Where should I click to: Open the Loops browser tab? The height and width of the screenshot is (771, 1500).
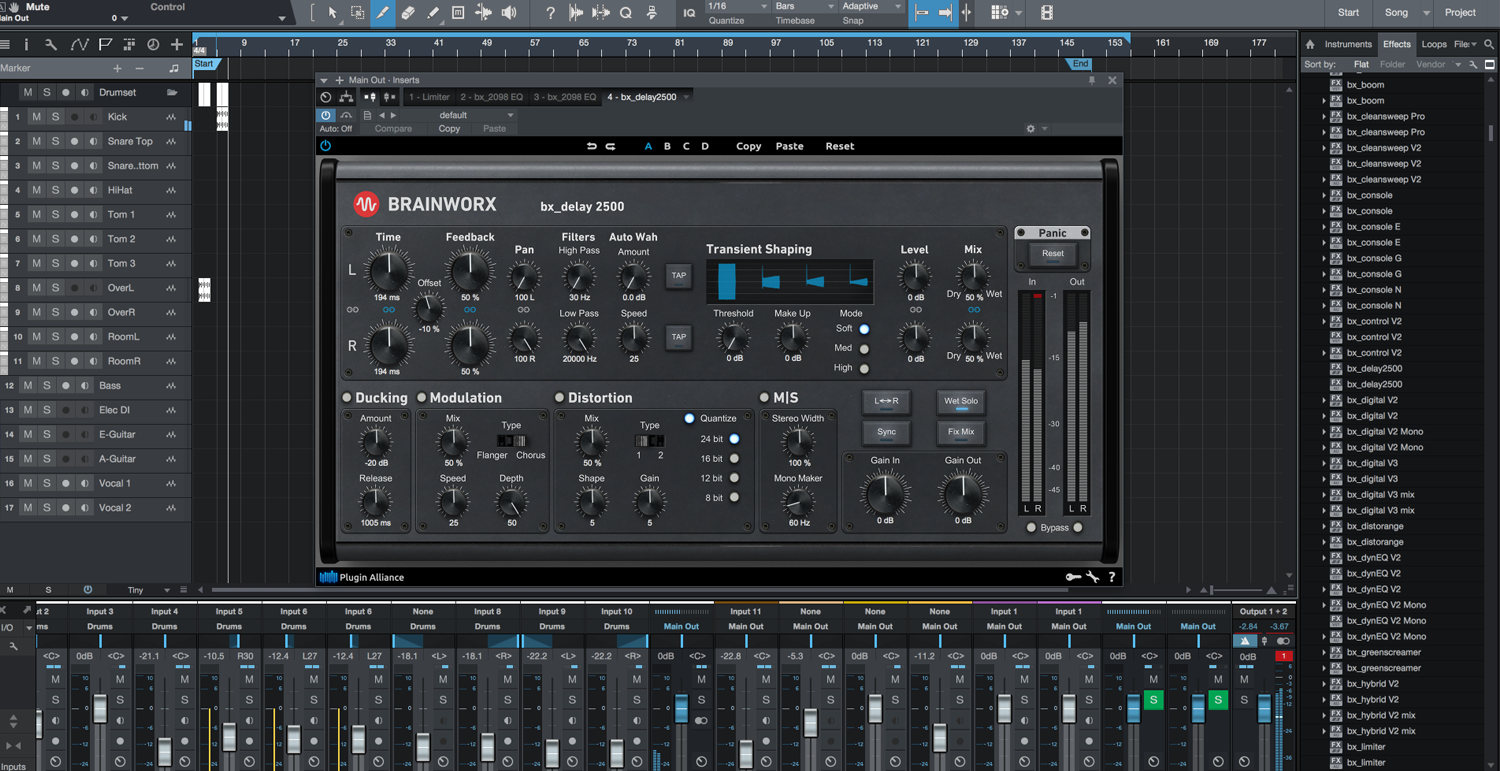tap(1434, 44)
